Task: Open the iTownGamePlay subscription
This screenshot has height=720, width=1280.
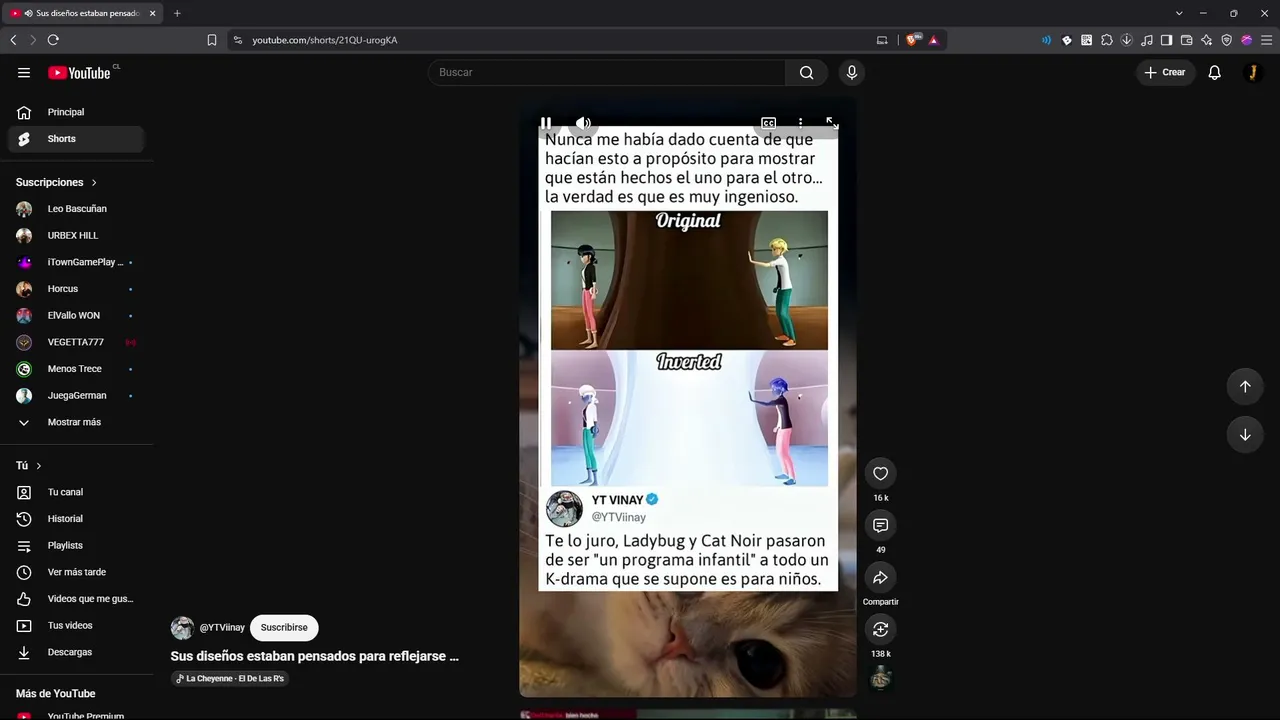Action: tap(76, 262)
